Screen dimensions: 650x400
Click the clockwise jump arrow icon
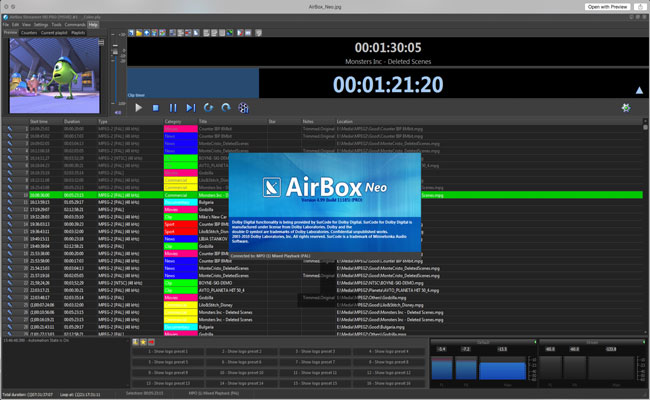pyautogui.click(x=226, y=108)
